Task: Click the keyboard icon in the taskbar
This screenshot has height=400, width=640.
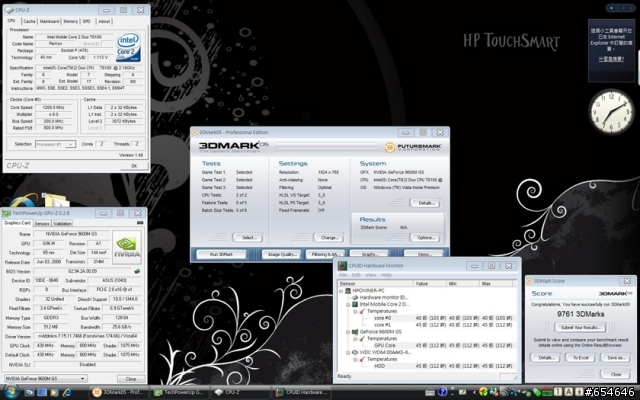Action: tap(429, 393)
